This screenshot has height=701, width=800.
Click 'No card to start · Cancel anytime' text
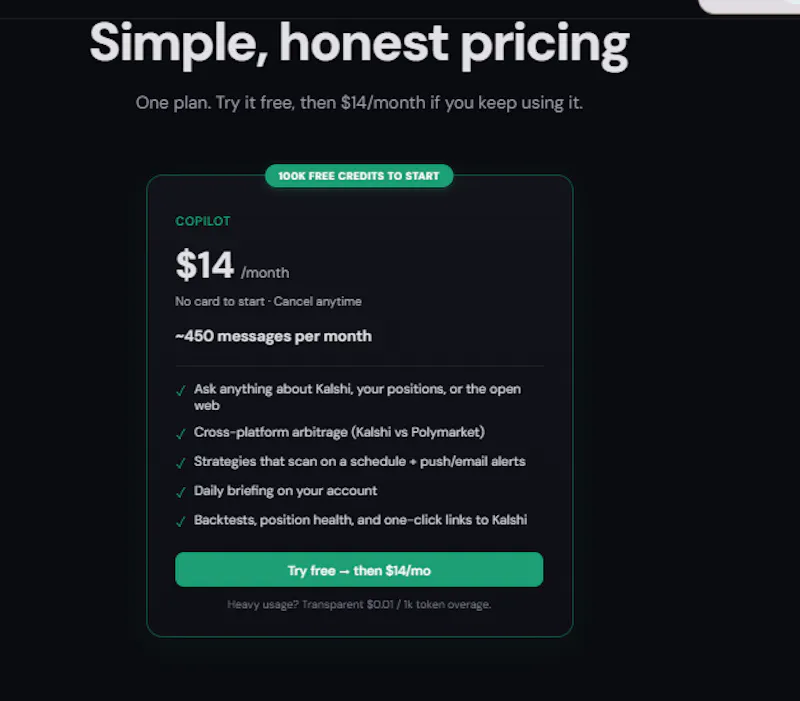[x=268, y=302]
